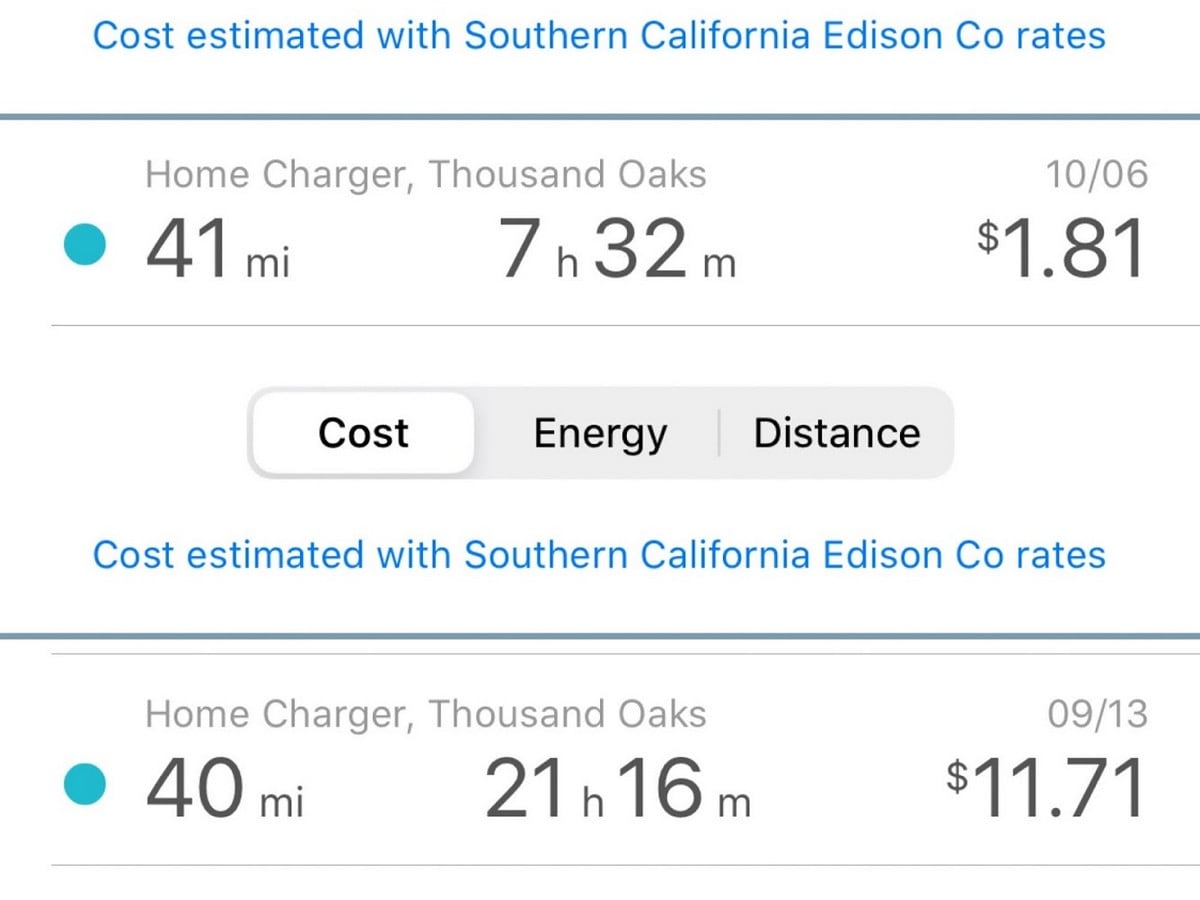
Task: Click the teal dot beside 40 mi
Action: point(85,787)
